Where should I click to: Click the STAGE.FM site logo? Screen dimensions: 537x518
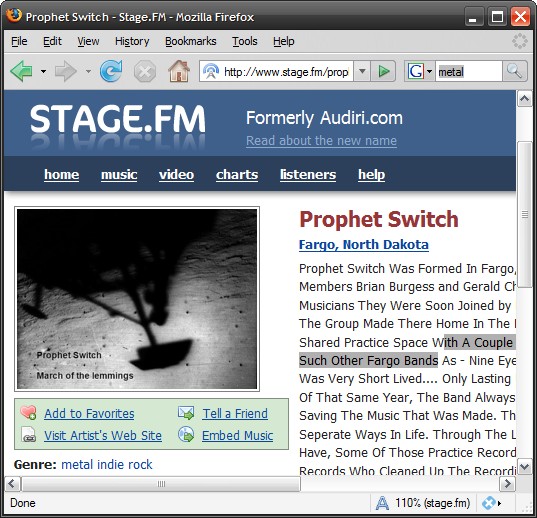[x=118, y=119]
